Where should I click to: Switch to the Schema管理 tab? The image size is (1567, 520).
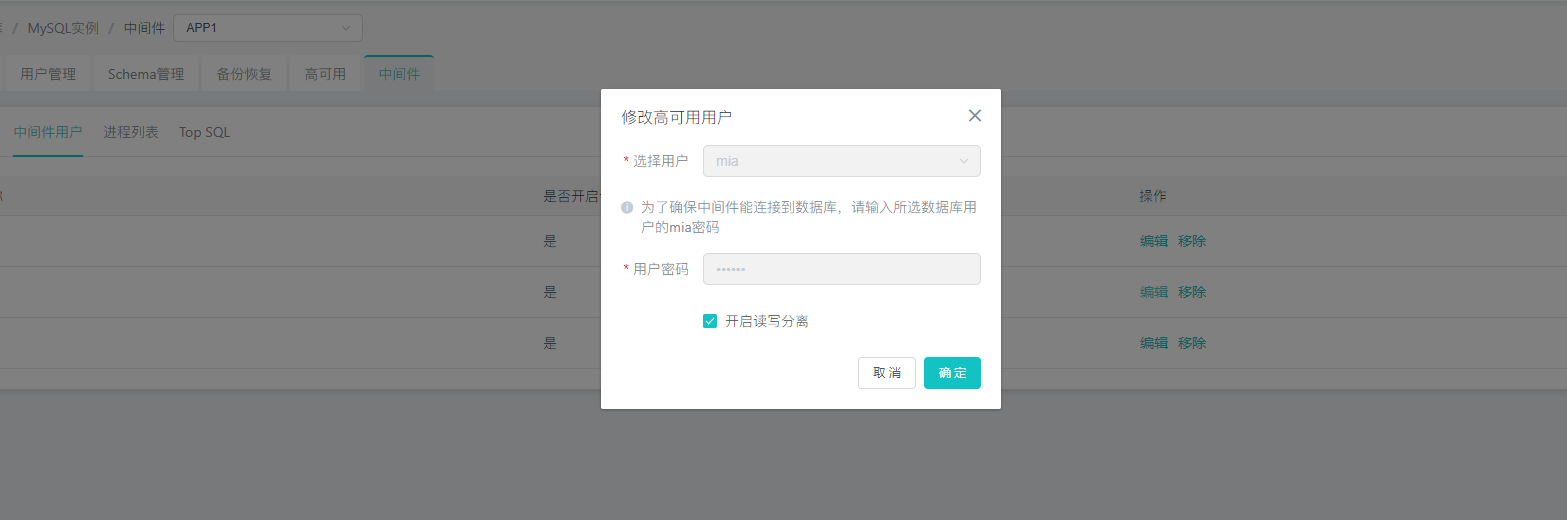click(x=146, y=74)
